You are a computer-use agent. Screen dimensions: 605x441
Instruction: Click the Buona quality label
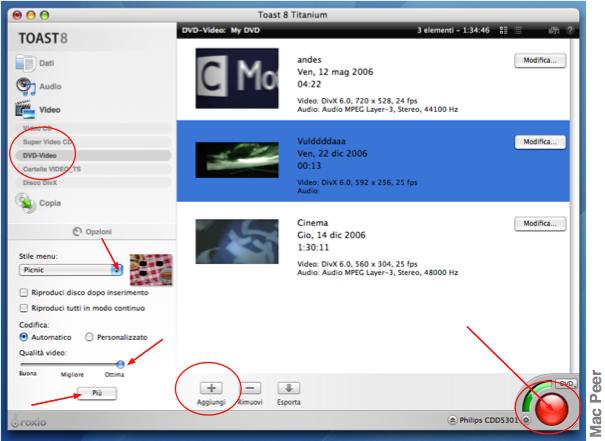click(x=28, y=374)
